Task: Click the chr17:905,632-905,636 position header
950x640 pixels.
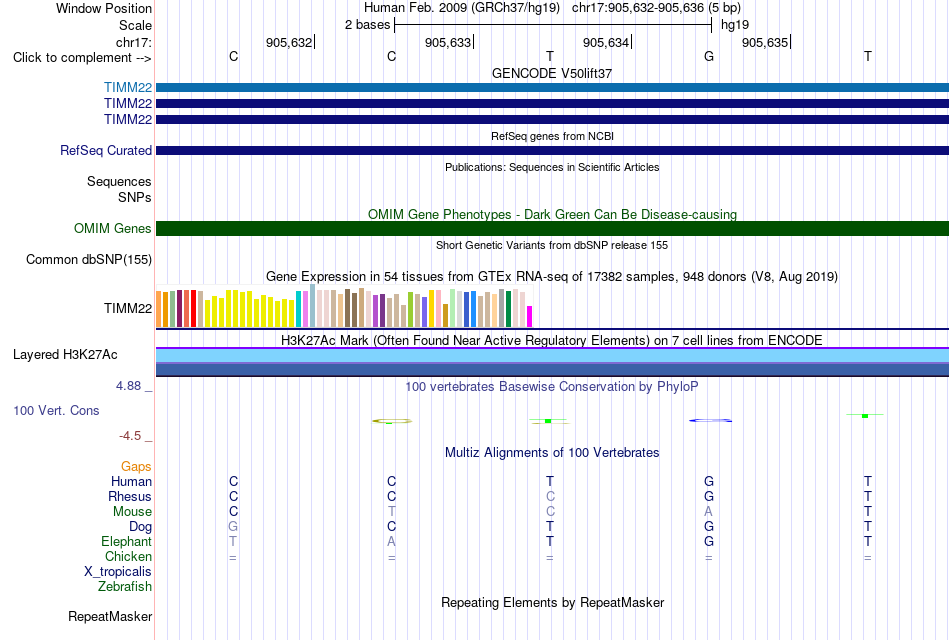Action: [x=656, y=8]
